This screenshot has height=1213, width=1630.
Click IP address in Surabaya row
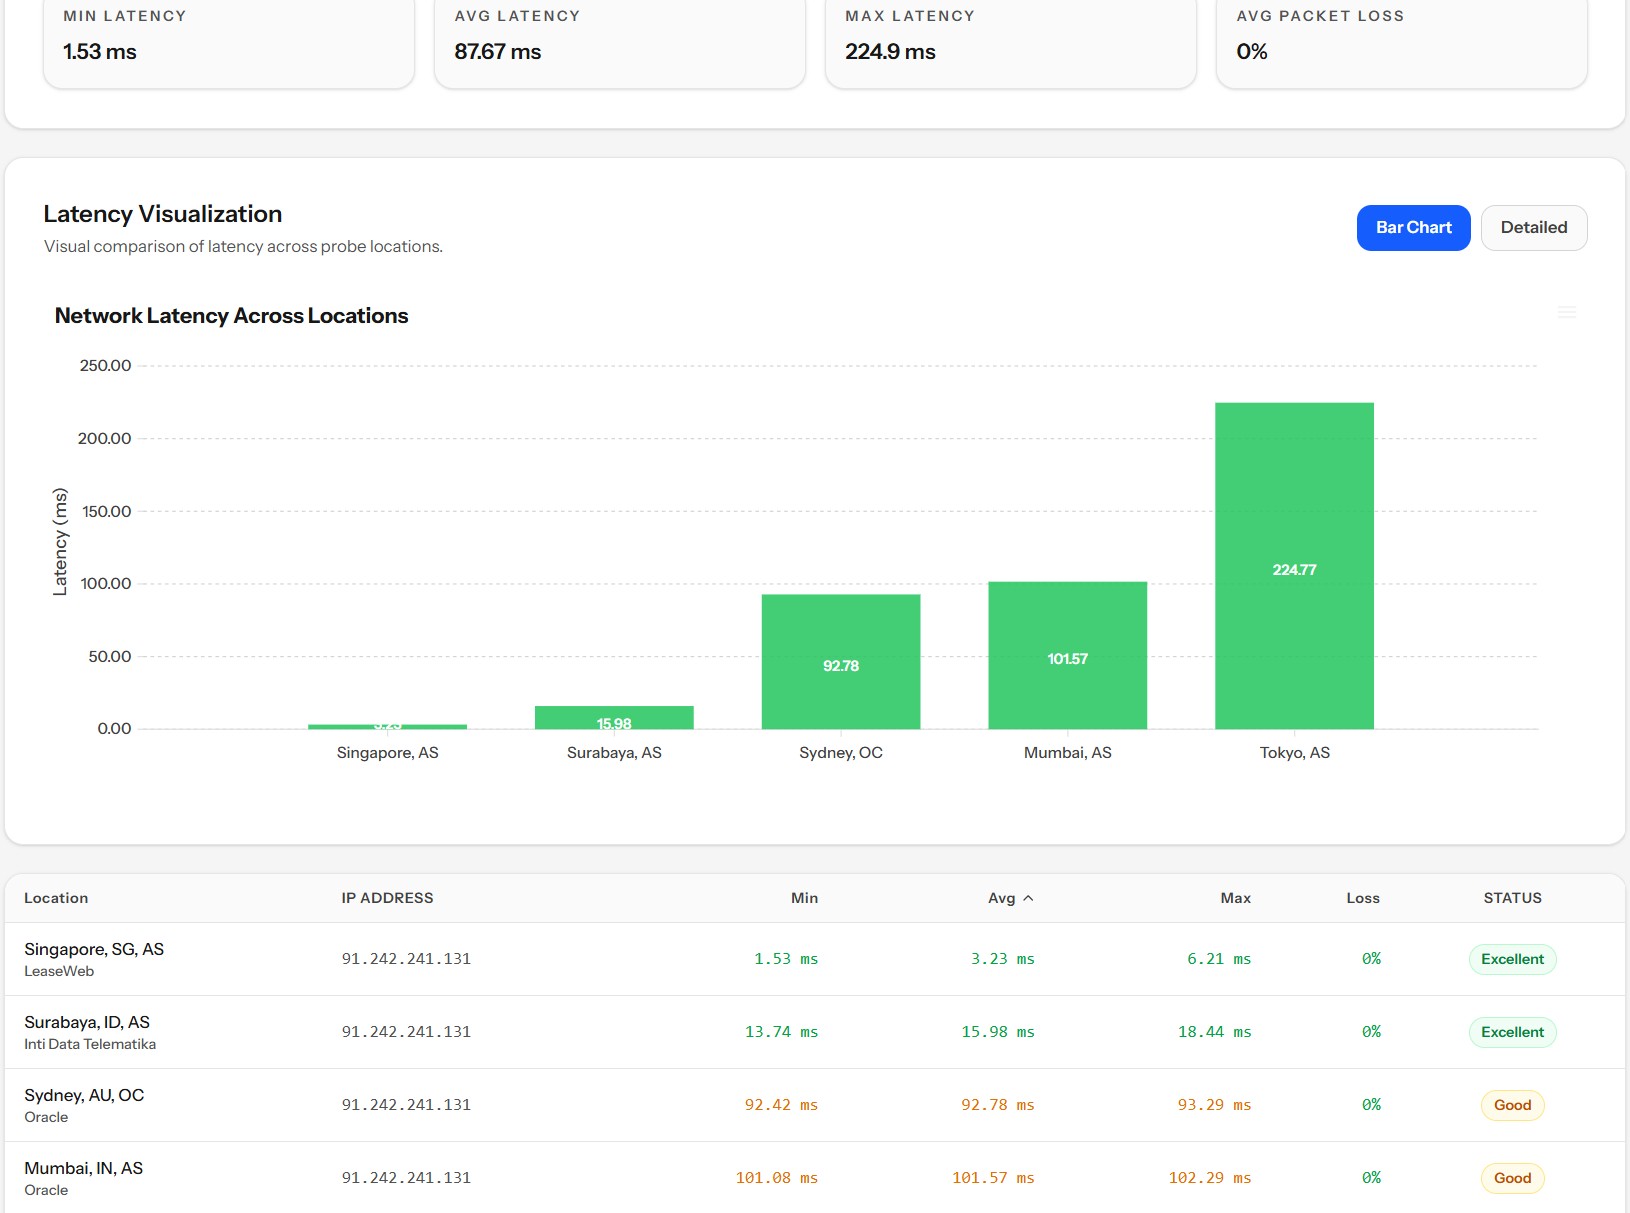406,1032
